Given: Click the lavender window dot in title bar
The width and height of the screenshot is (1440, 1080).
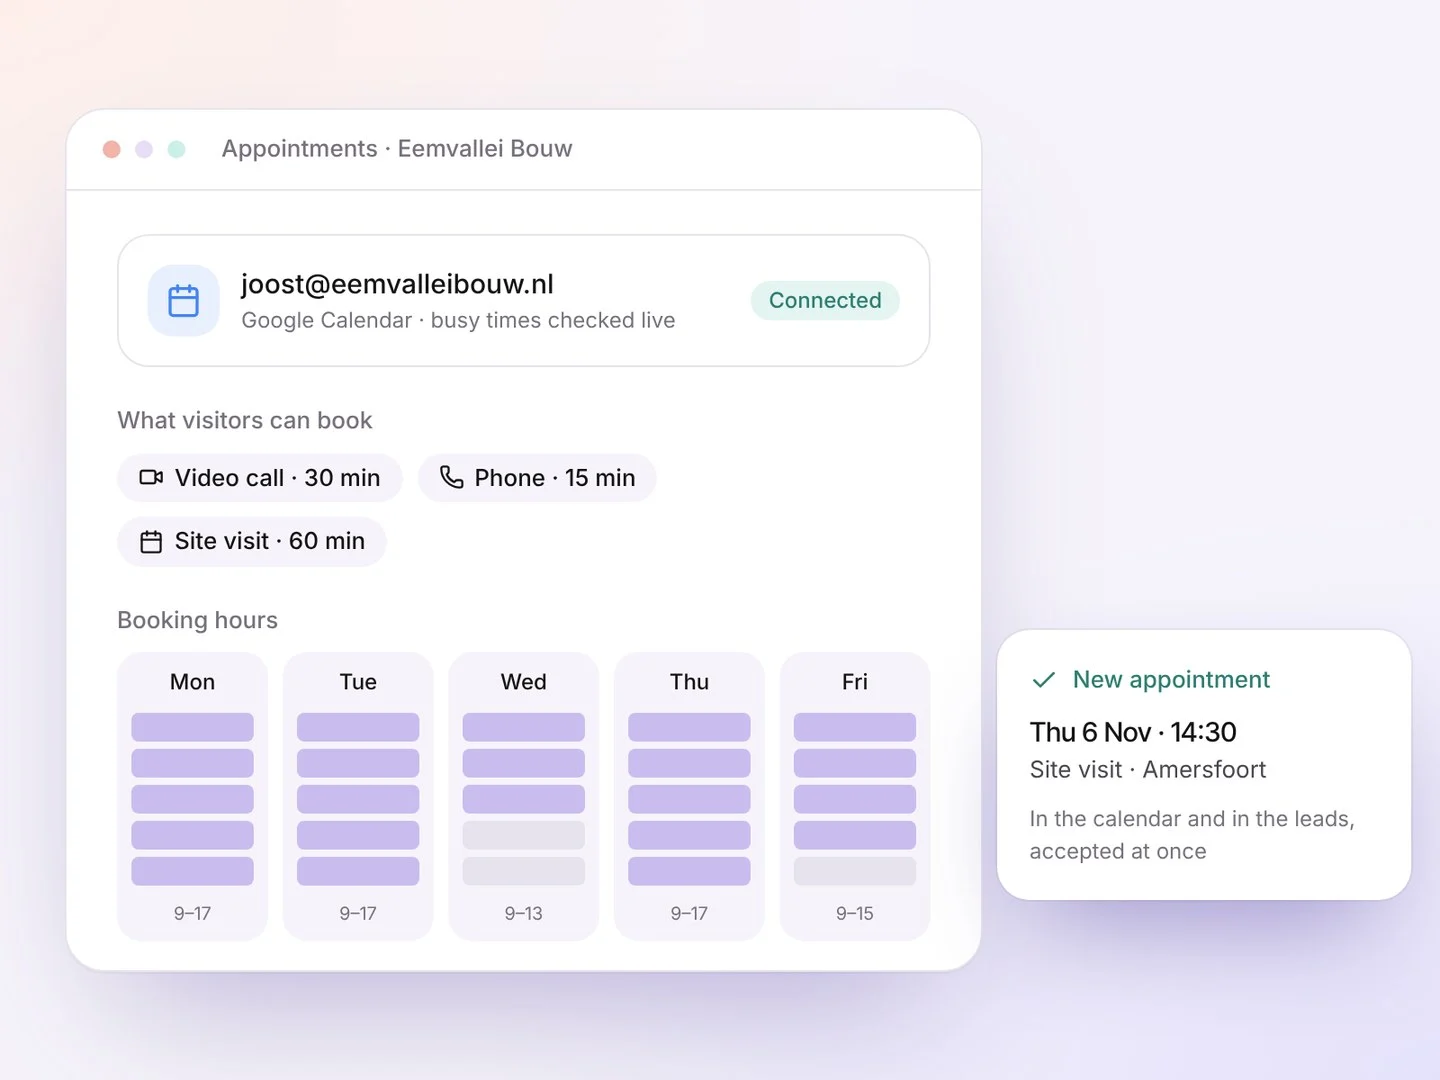Looking at the screenshot, I should (144, 149).
